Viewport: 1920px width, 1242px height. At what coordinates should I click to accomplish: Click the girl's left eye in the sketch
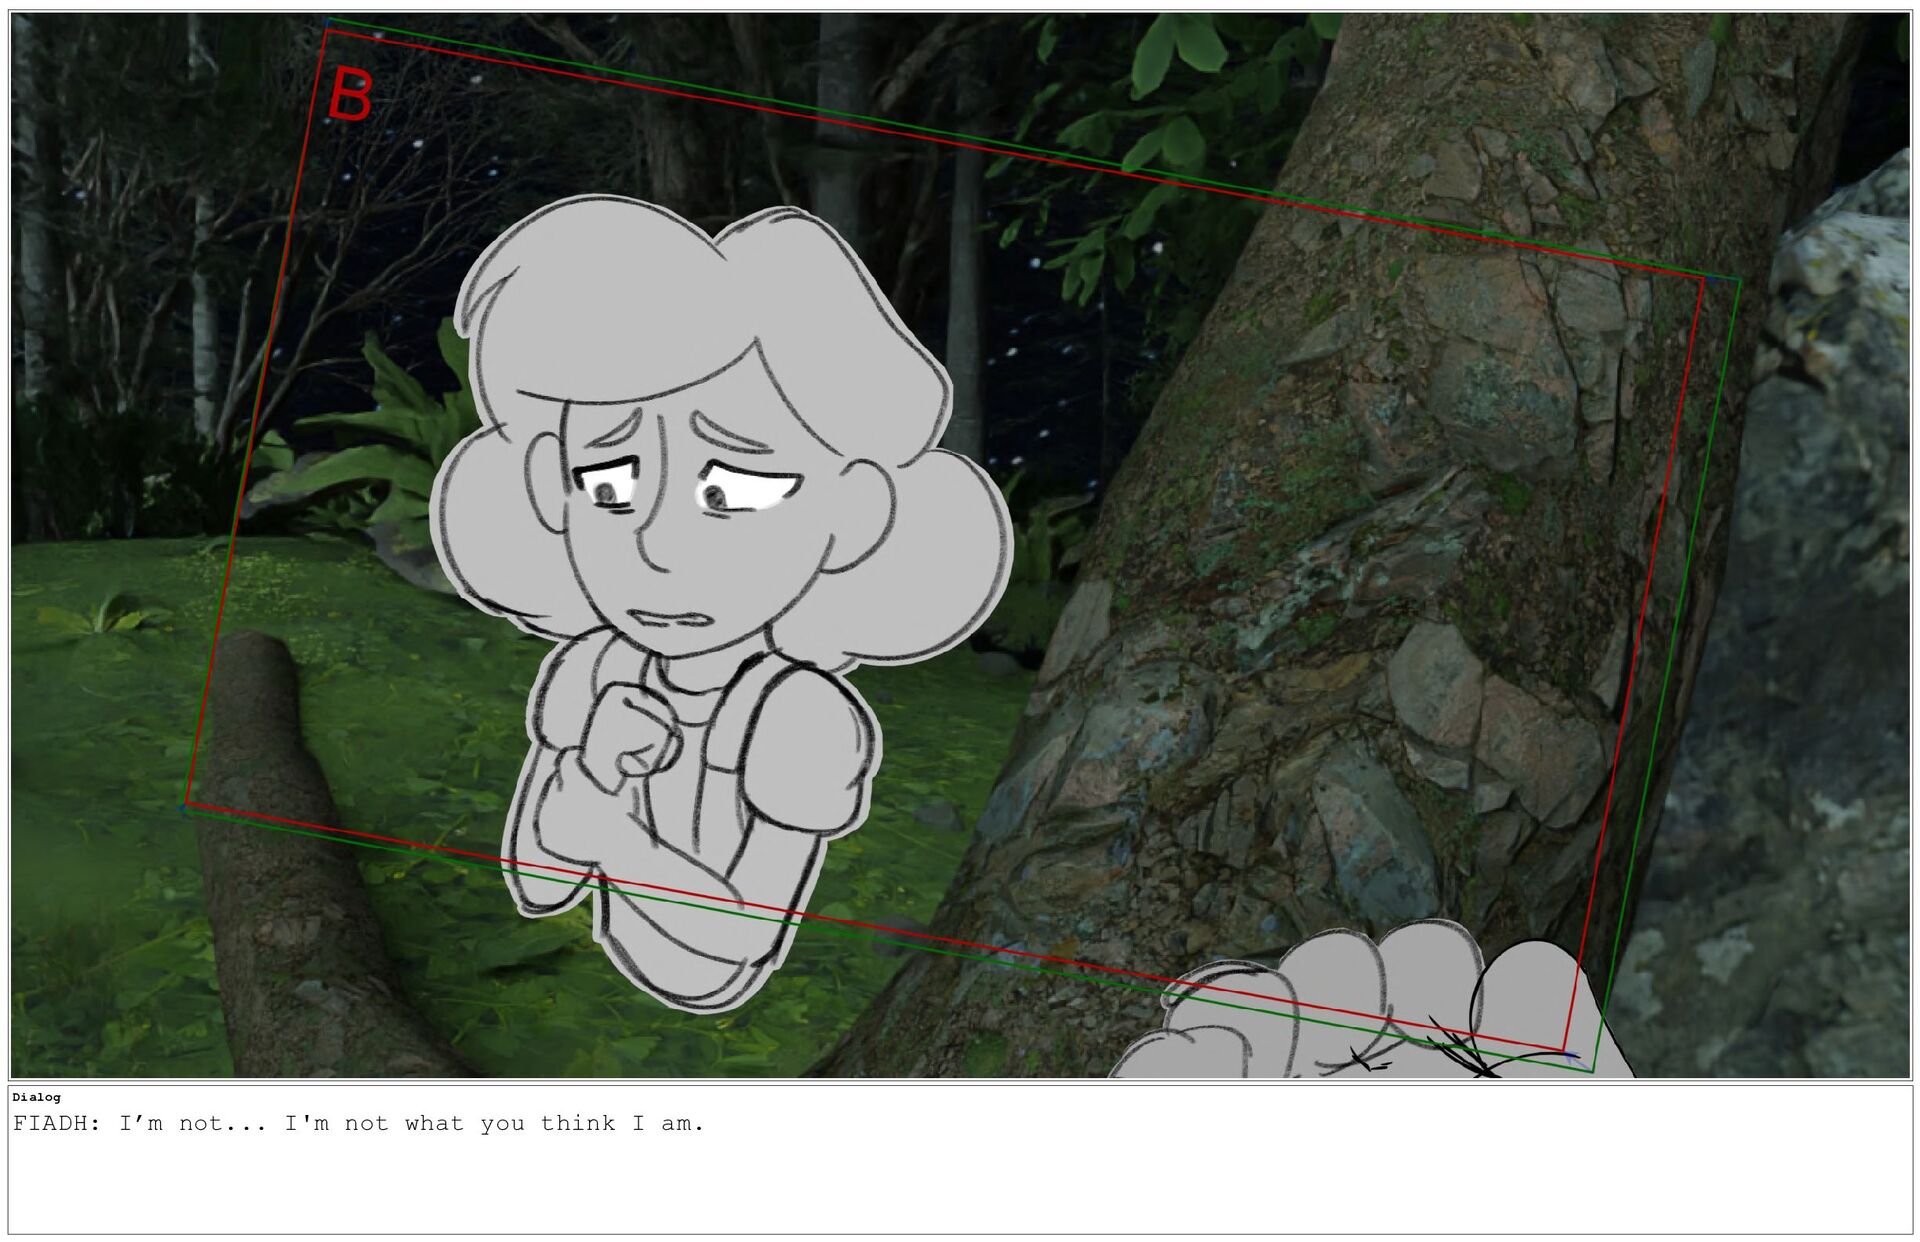click(x=607, y=489)
